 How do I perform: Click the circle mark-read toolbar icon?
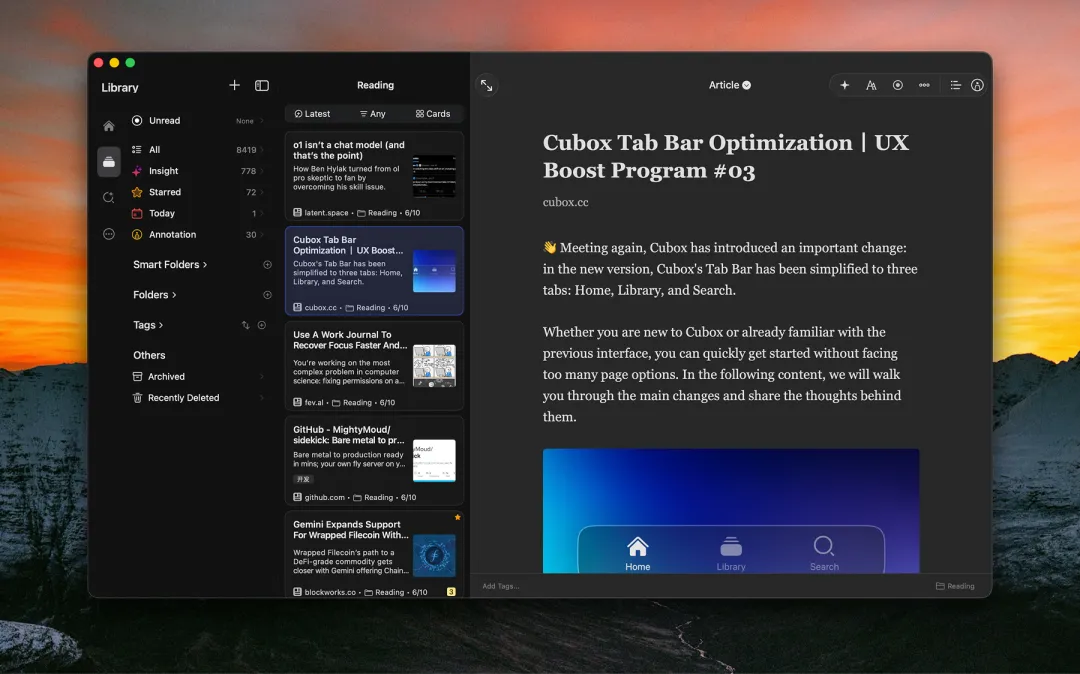point(897,85)
